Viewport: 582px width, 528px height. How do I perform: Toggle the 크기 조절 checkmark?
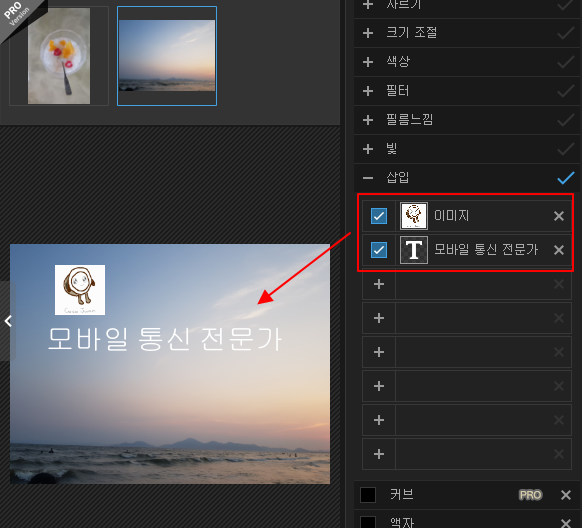coord(566,33)
